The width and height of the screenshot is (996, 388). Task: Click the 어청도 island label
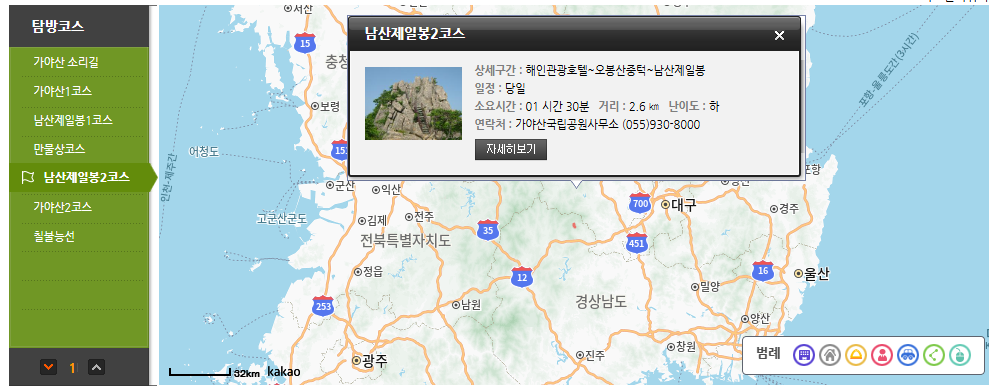pos(204,151)
